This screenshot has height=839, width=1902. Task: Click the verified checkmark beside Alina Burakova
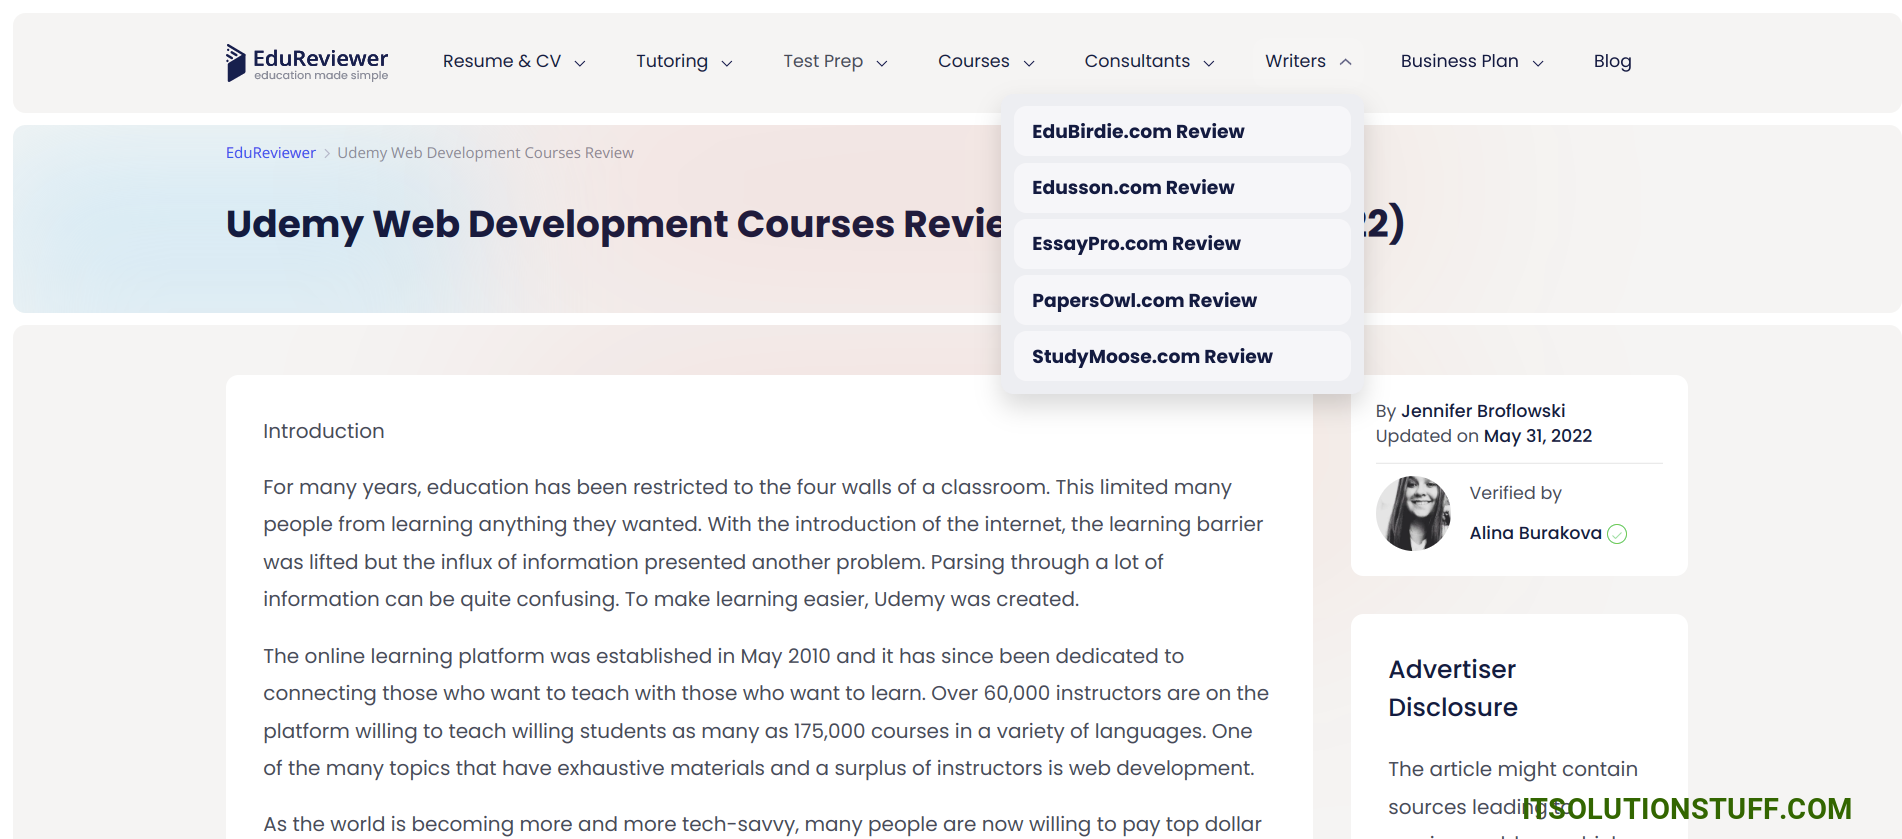click(1617, 534)
